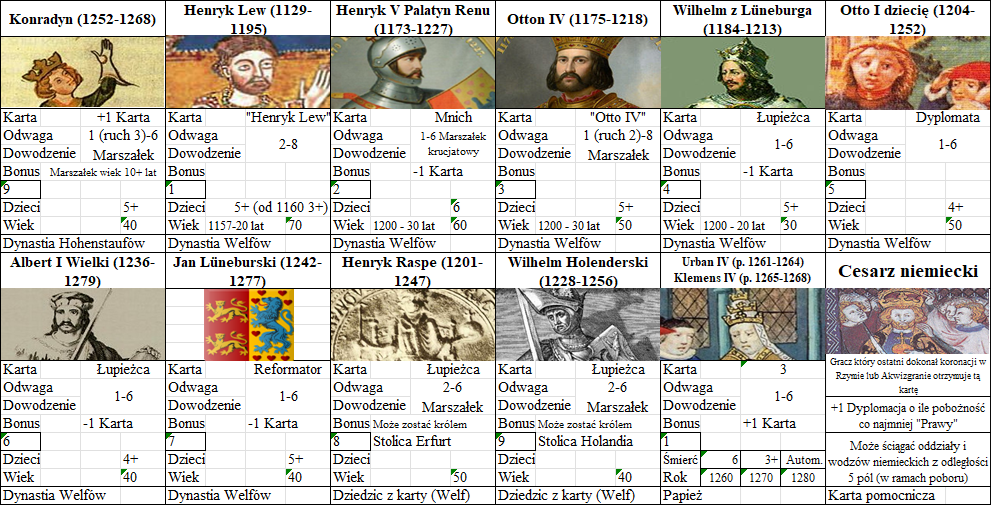Select the "Reformator" Karta value cell
Viewport: 991px width, 526px height.
288,370
